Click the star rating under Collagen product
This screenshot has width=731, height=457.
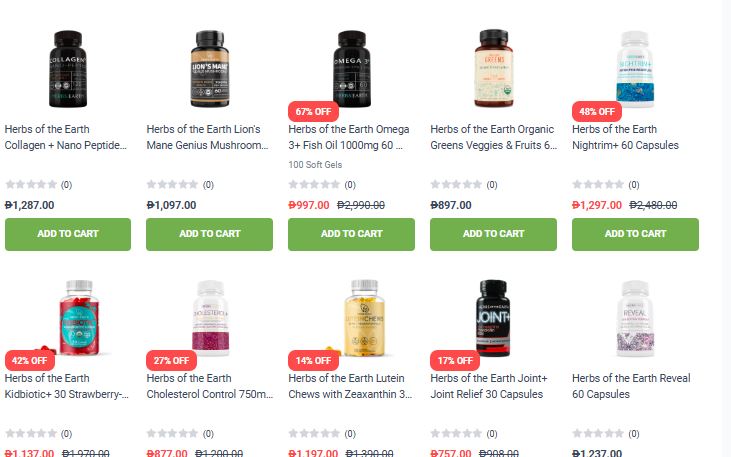click(x=31, y=185)
